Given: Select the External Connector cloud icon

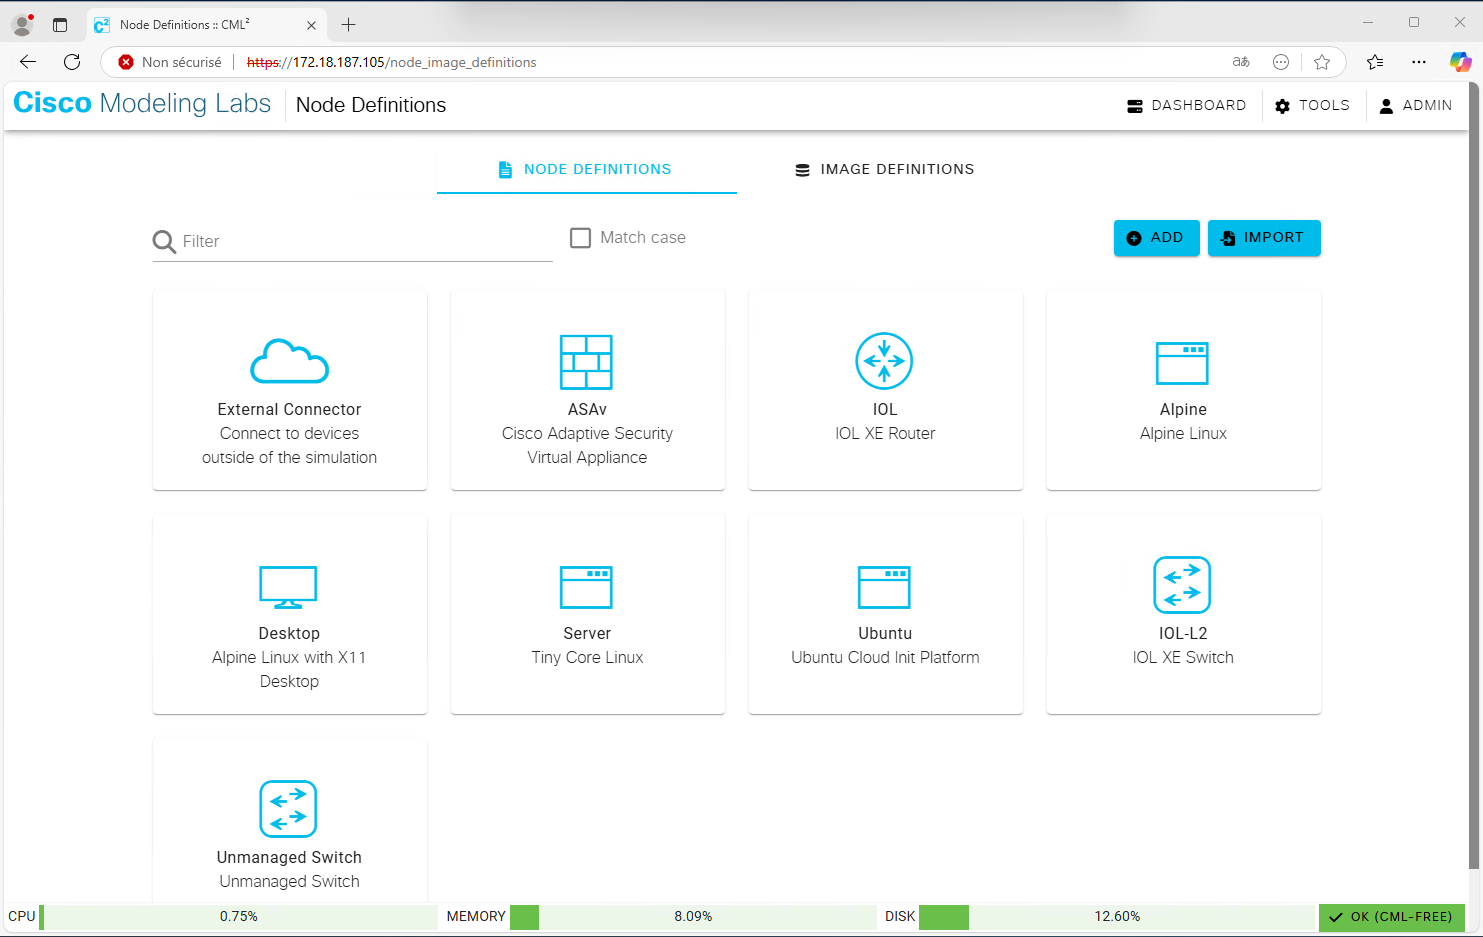Looking at the screenshot, I should (289, 362).
